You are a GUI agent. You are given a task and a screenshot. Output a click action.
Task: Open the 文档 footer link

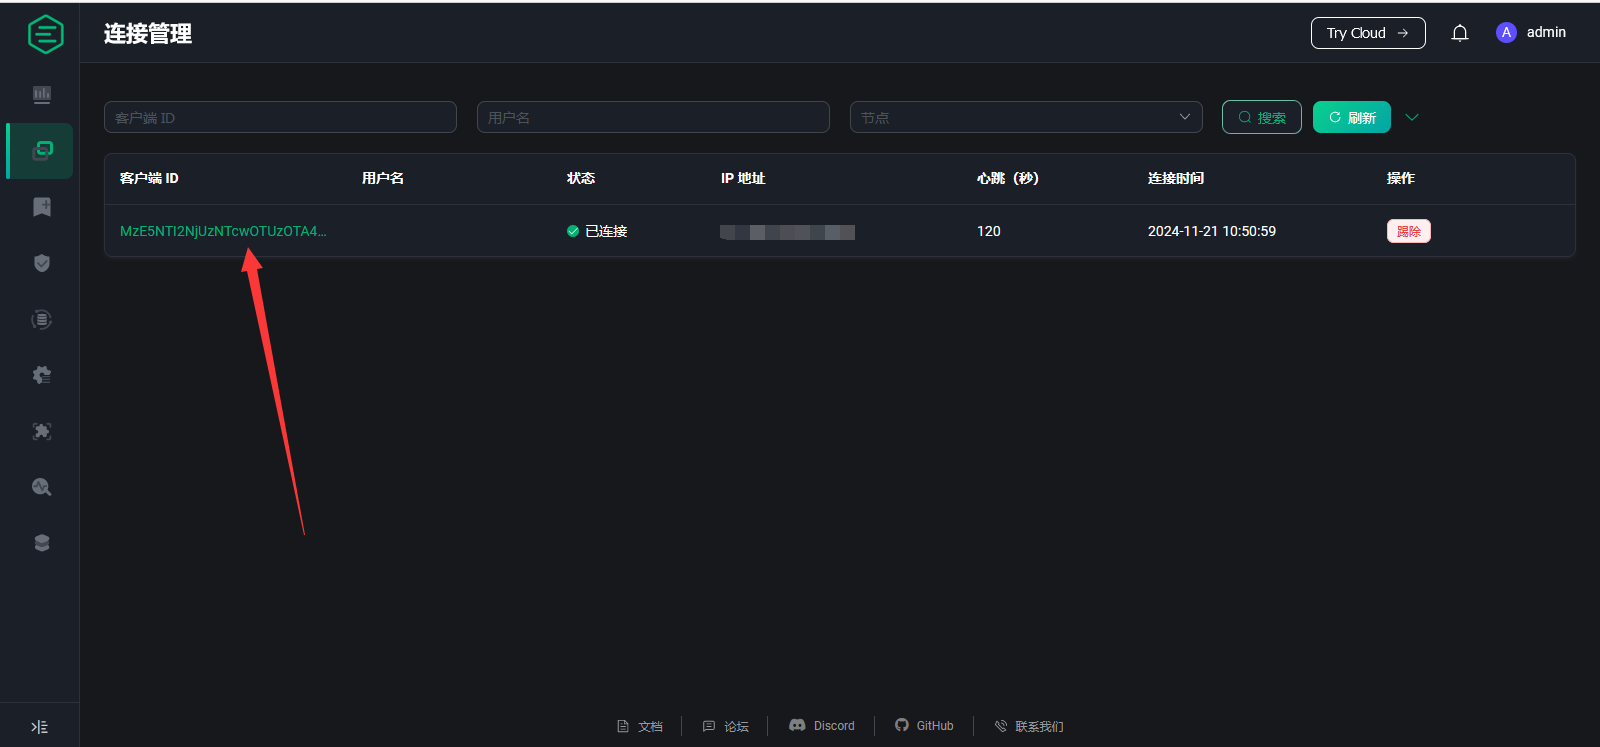point(640,726)
